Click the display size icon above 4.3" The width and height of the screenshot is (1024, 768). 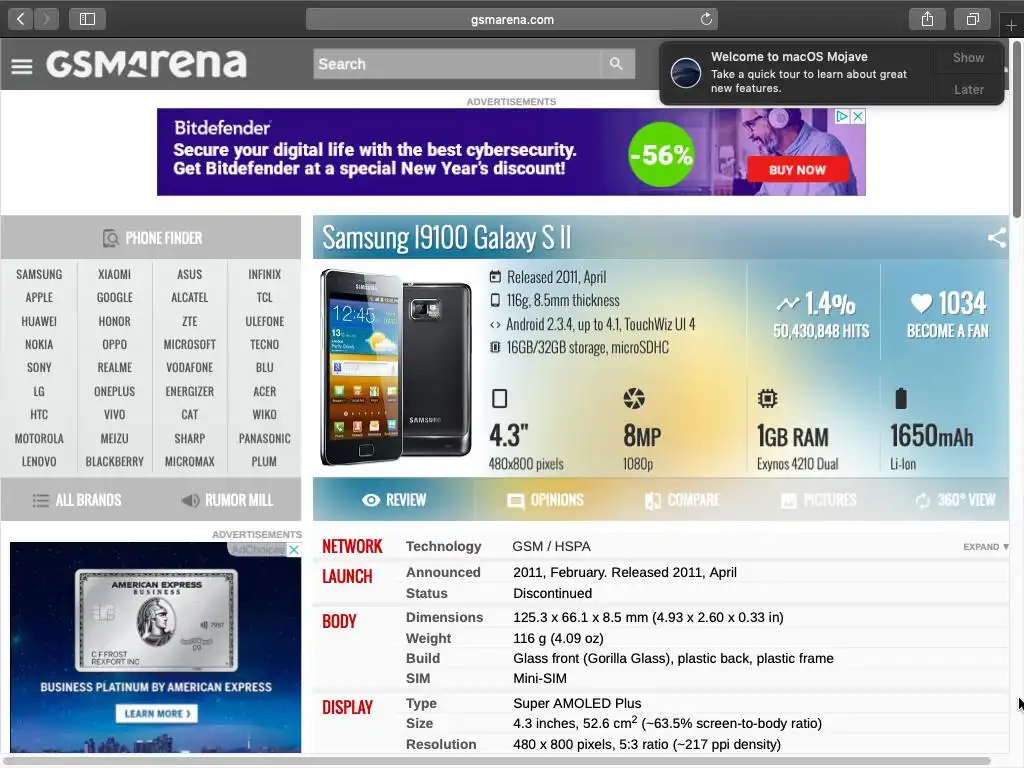tap(500, 398)
